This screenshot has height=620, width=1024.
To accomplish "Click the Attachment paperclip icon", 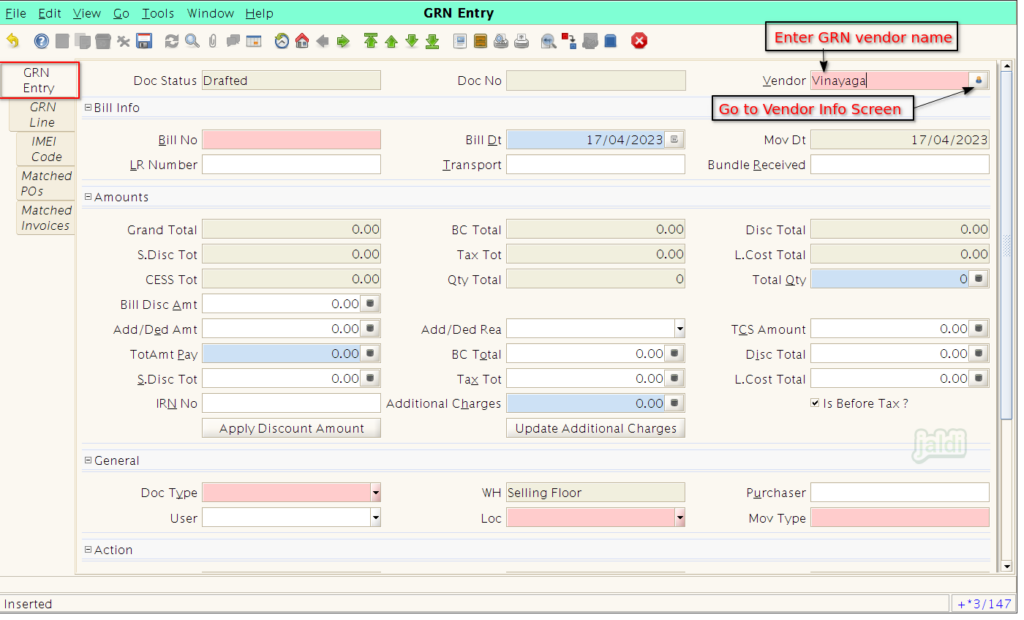I will pos(213,41).
